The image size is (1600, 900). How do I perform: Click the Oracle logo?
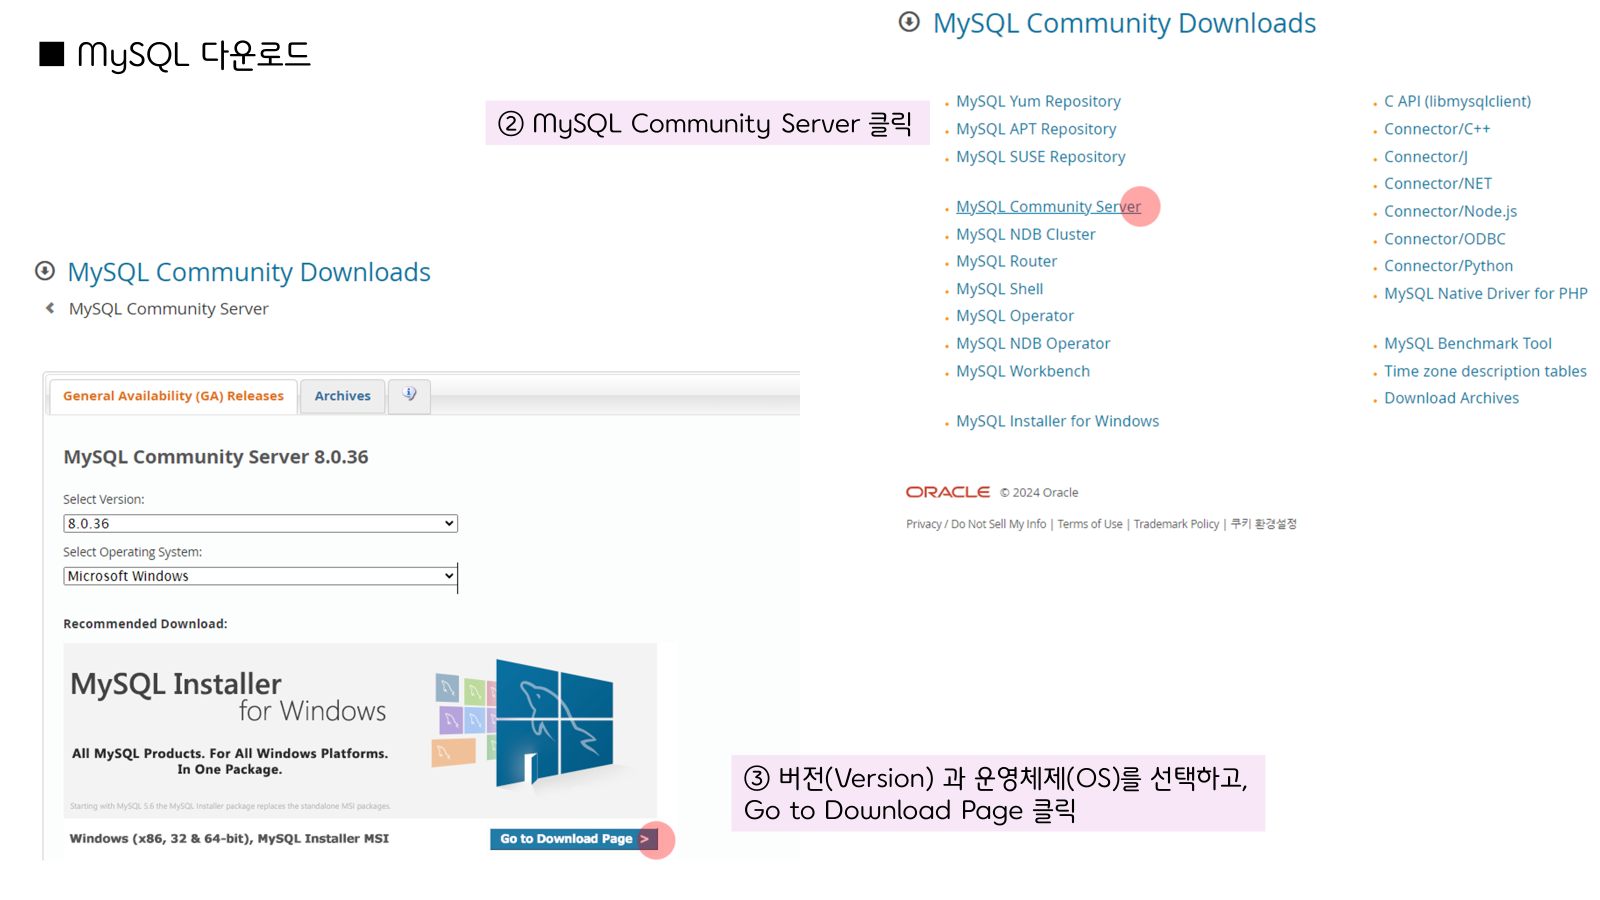(x=948, y=492)
